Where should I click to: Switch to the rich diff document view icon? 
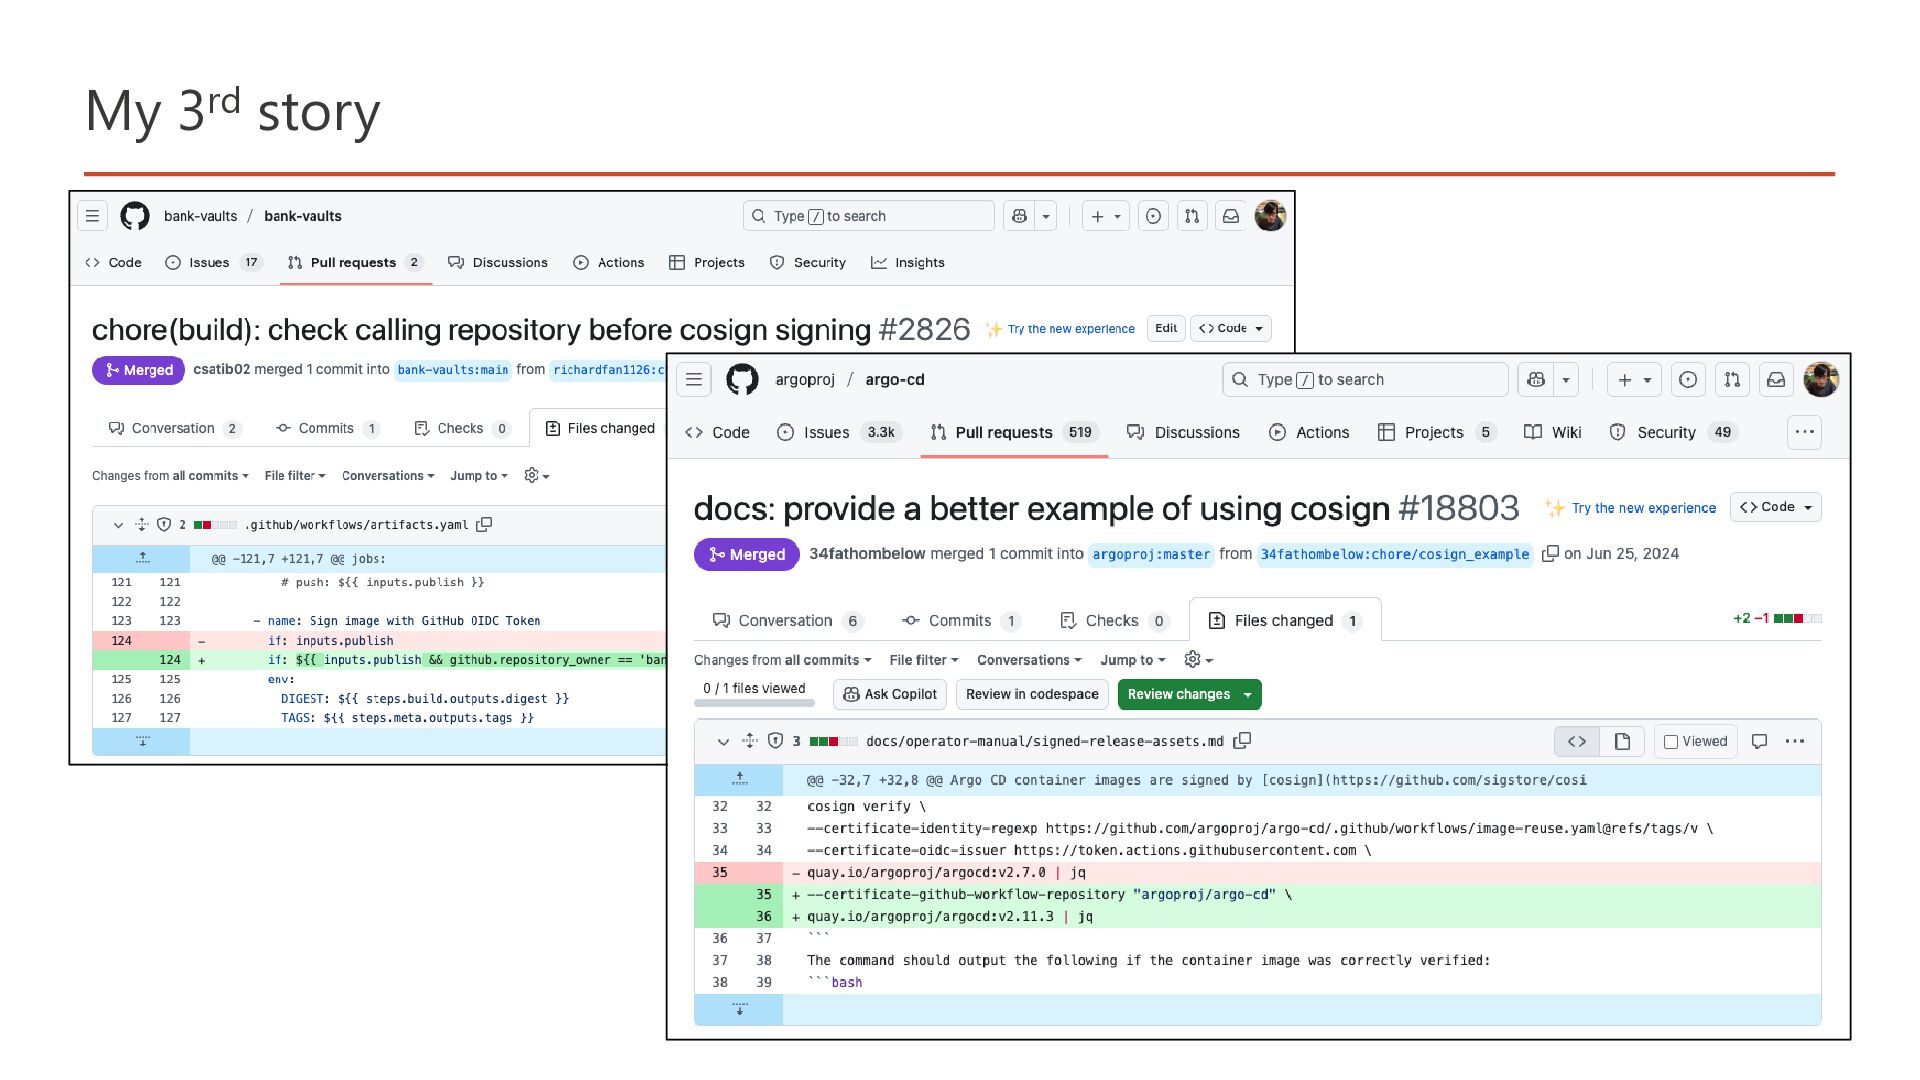pos(1622,741)
